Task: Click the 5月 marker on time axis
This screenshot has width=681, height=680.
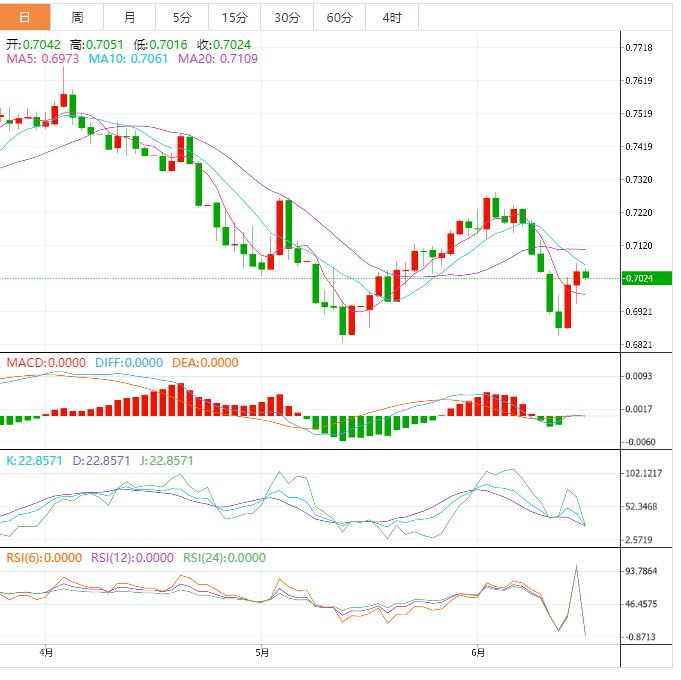Action: pos(261,653)
